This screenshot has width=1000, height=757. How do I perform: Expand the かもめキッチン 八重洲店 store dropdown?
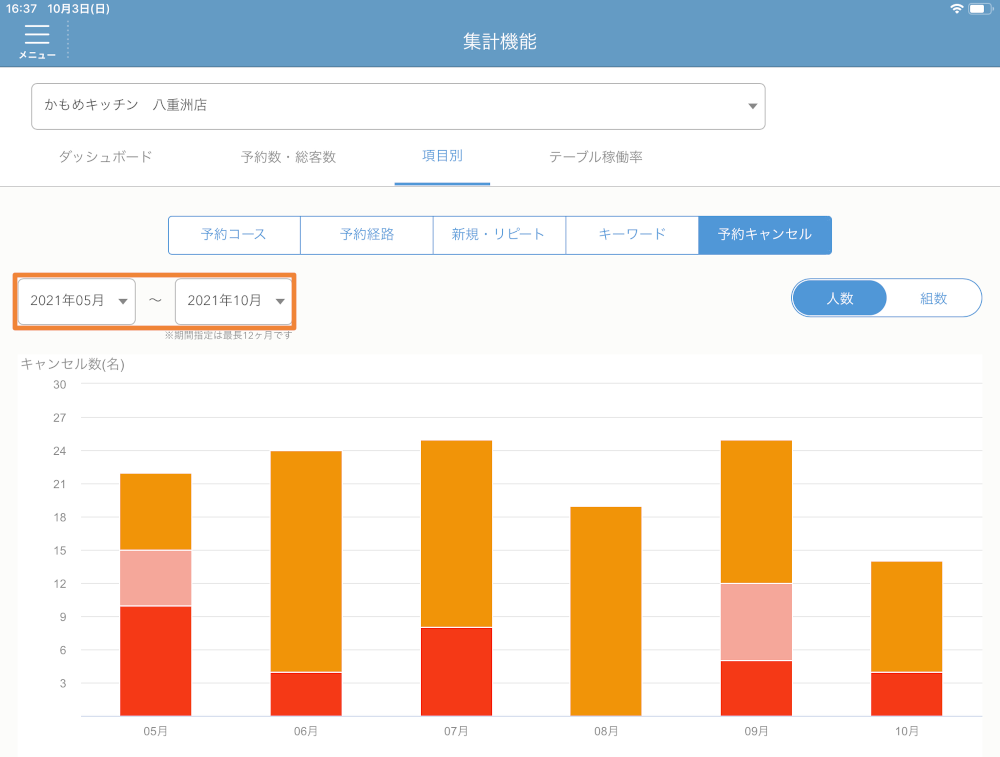tap(398, 106)
